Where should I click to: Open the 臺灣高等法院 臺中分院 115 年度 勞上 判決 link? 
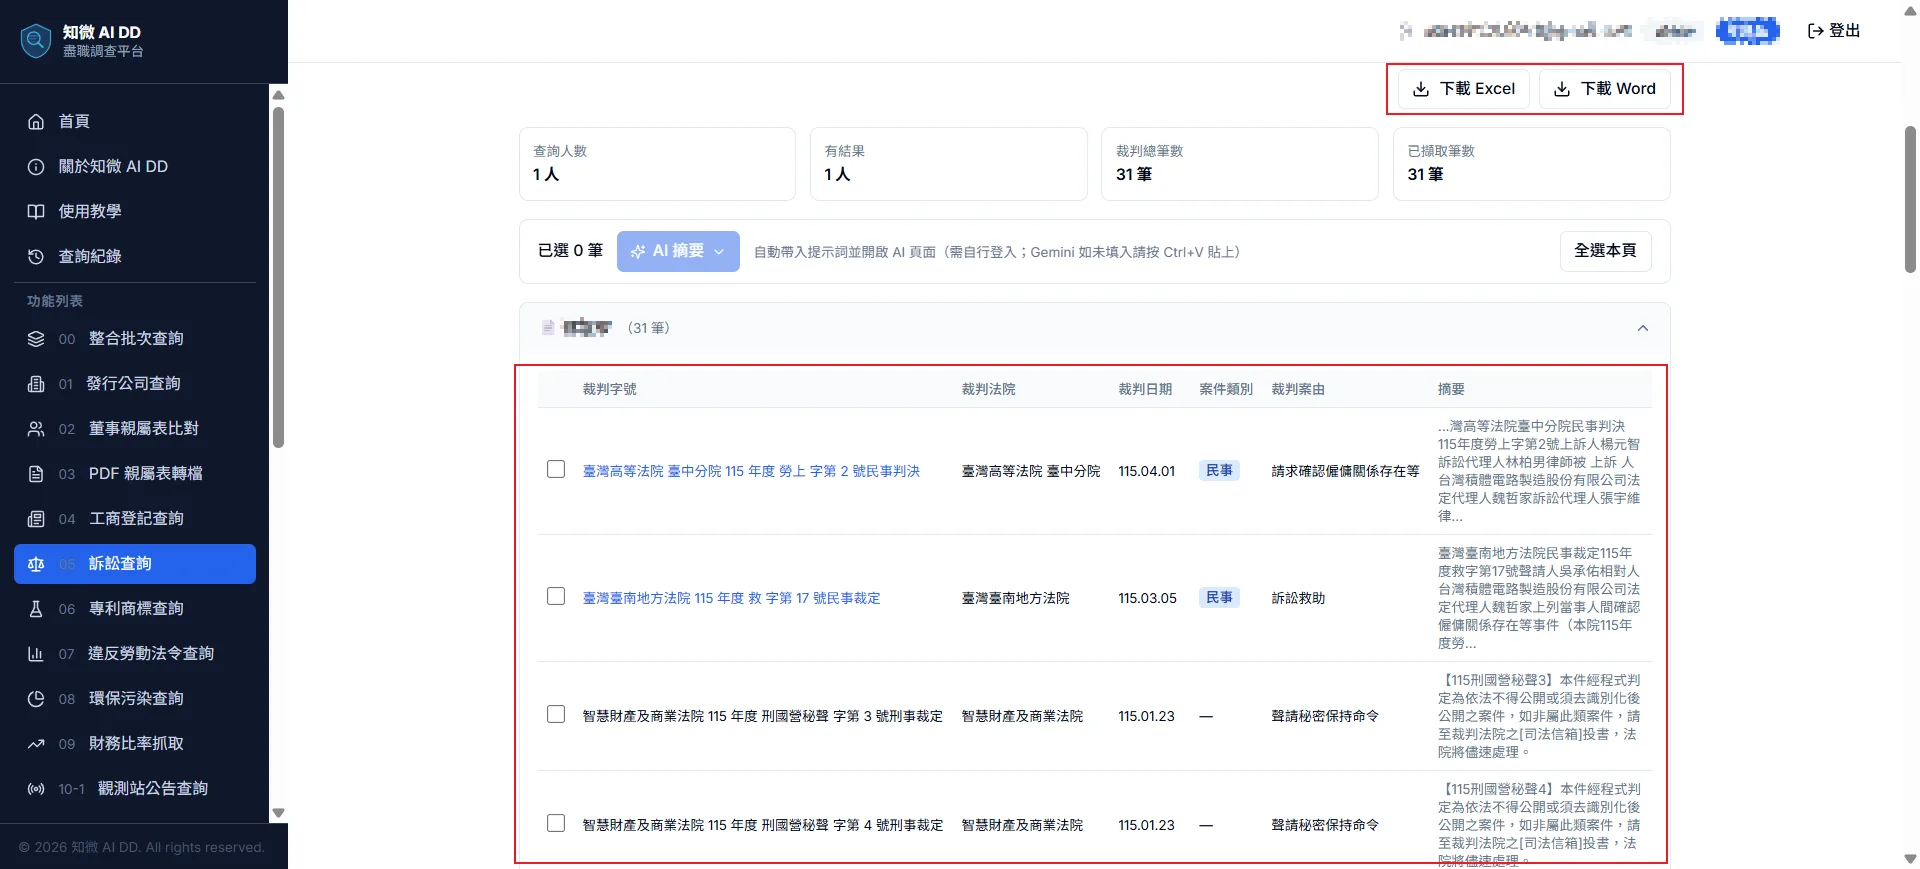pos(751,471)
